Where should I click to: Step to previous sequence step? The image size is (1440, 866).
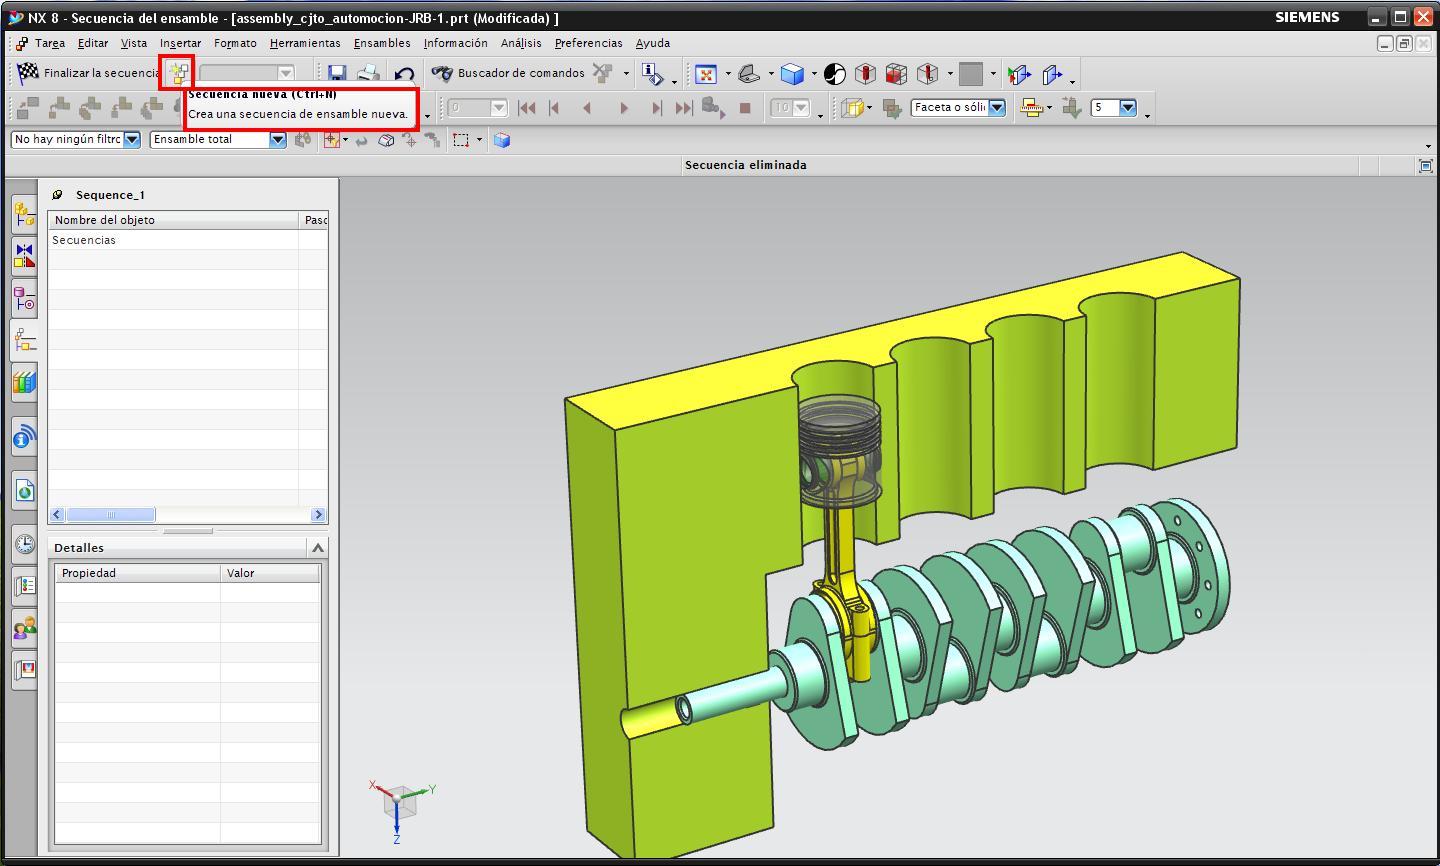(555, 108)
